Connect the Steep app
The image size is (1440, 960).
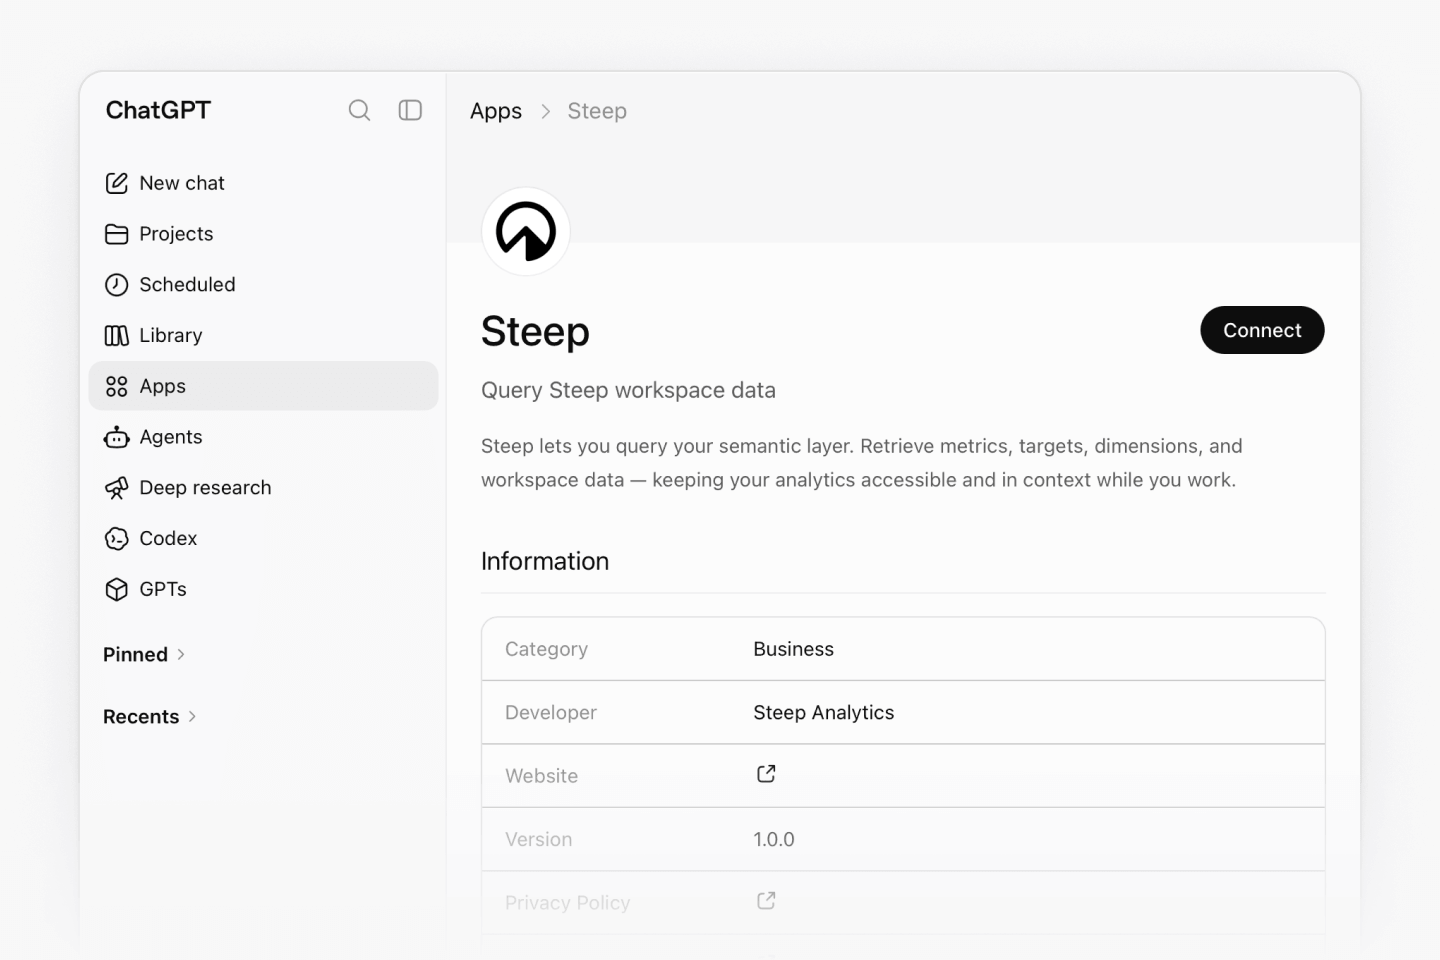coord(1262,330)
